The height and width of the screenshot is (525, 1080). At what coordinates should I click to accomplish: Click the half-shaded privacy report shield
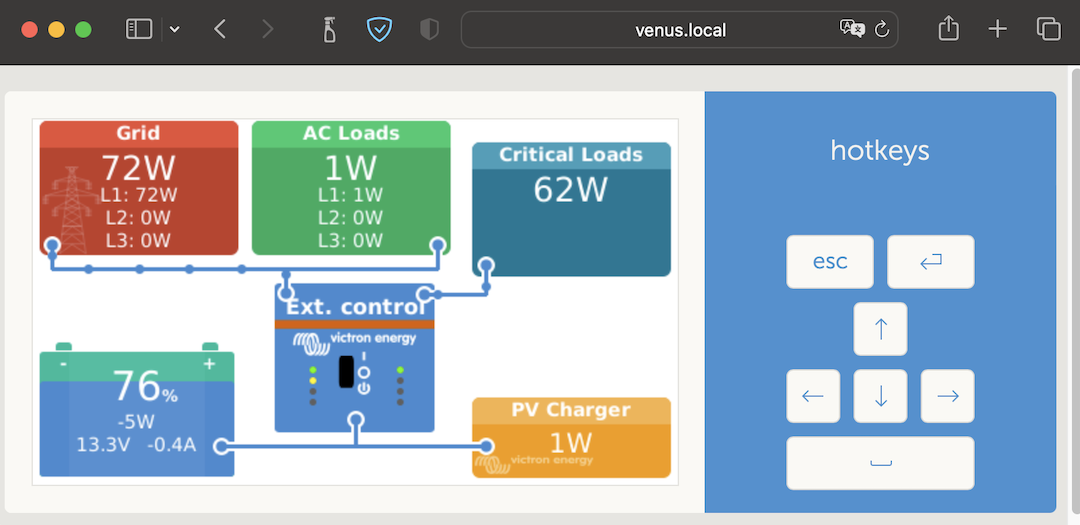(429, 29)
